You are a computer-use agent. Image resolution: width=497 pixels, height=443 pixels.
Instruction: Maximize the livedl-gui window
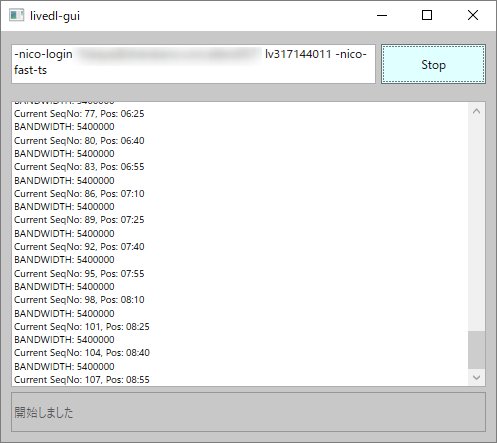pyautogui.click(x=427, y=15)
